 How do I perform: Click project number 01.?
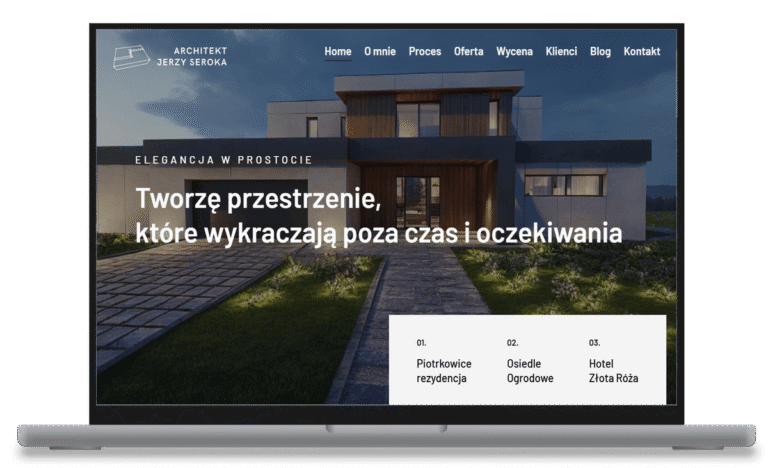tap(421, 343)
